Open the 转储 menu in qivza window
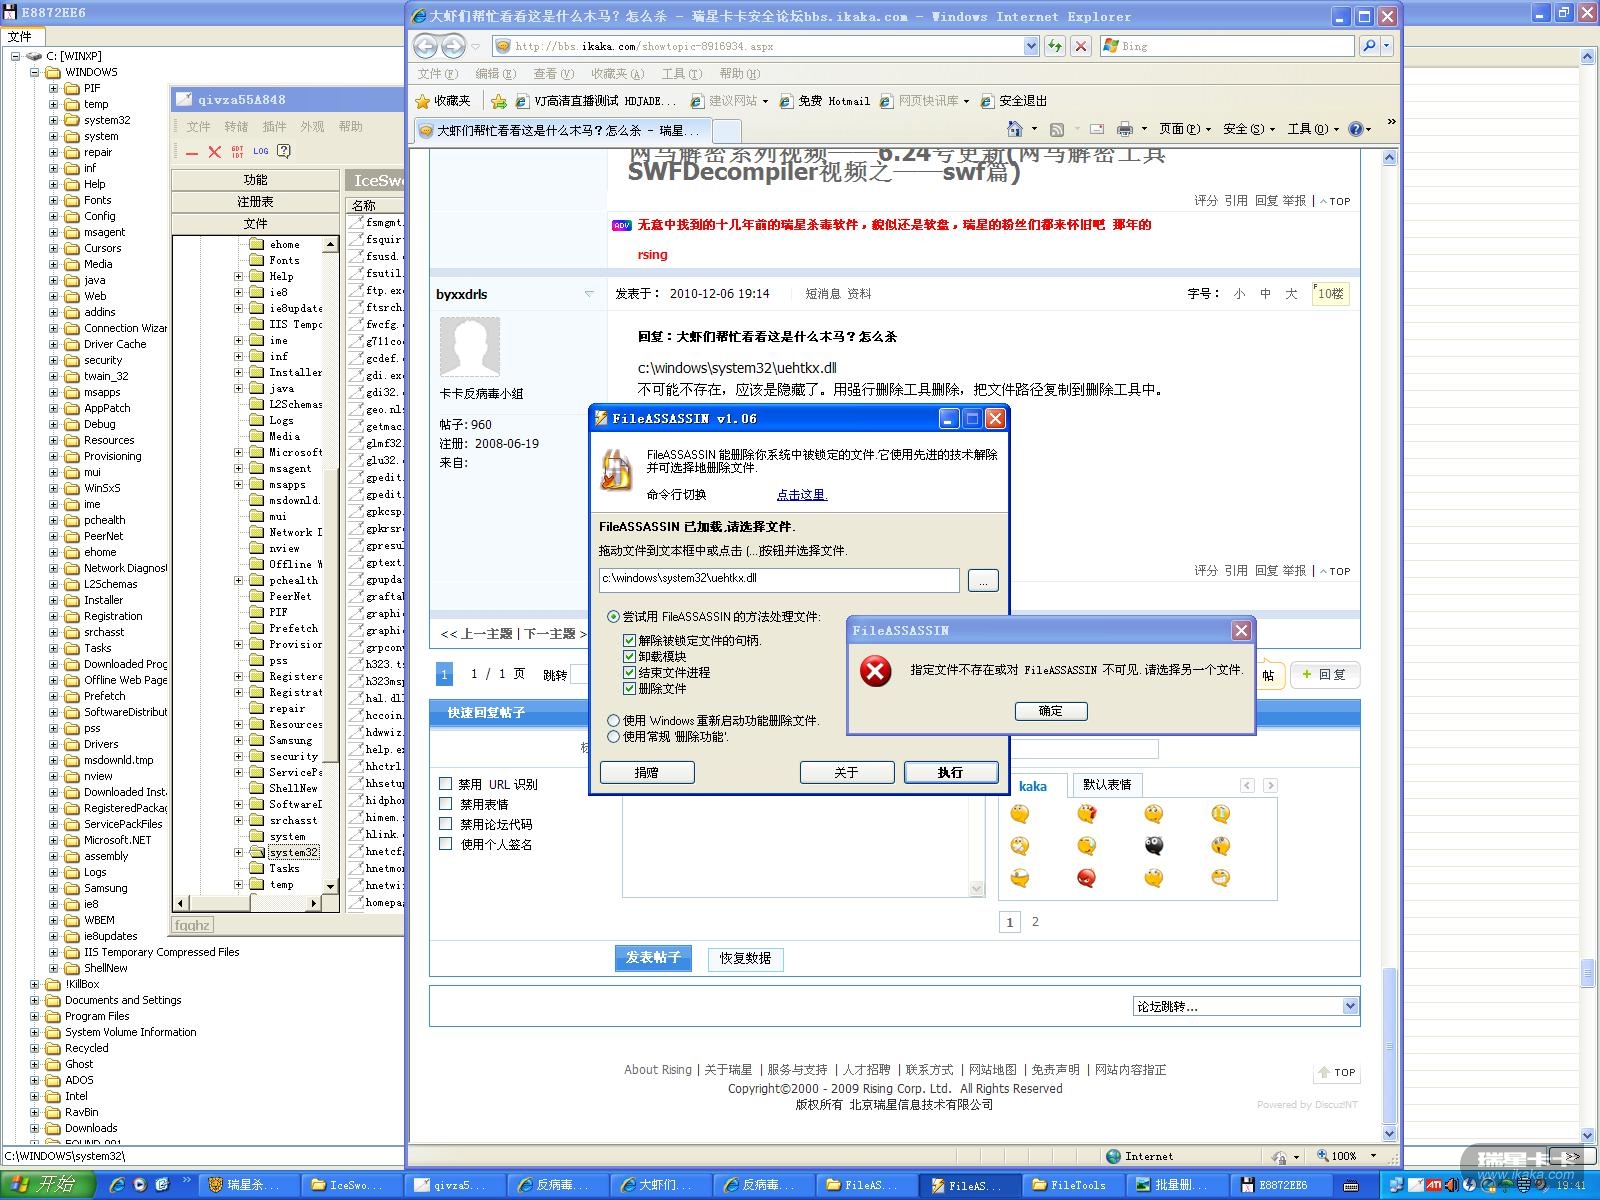 click(x=236, y=127)
